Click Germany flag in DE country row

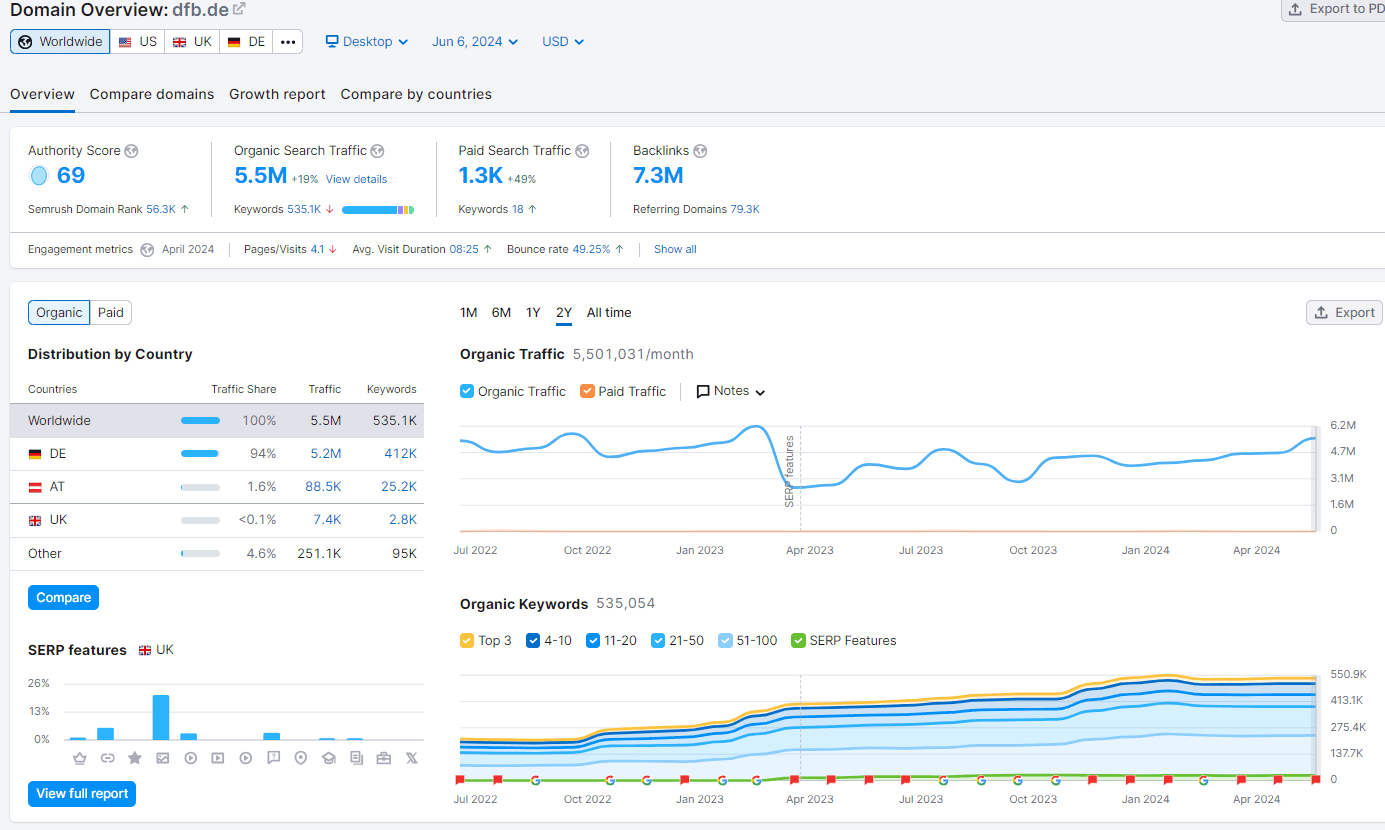point(35,454)
